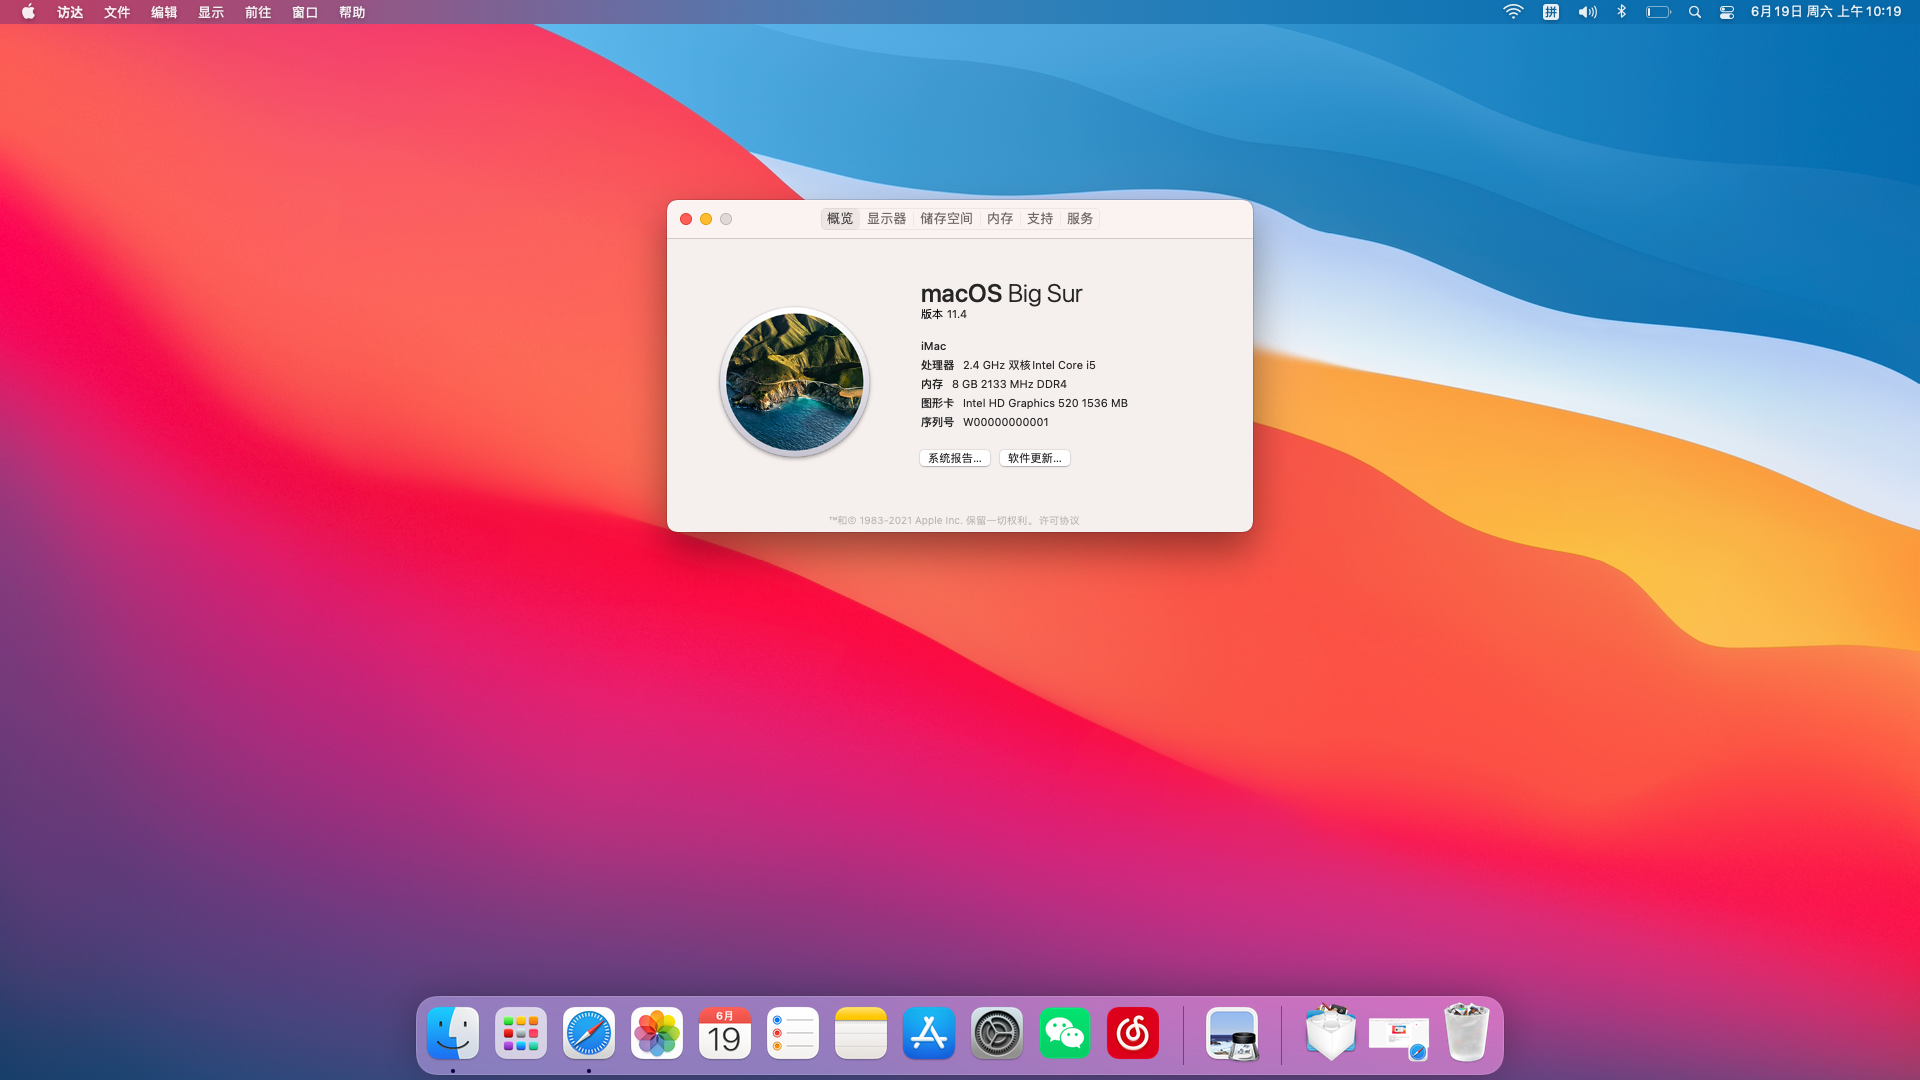Click the iMac model label
The width and height of the screenshot is (1920, 1080).
(933, 346)
